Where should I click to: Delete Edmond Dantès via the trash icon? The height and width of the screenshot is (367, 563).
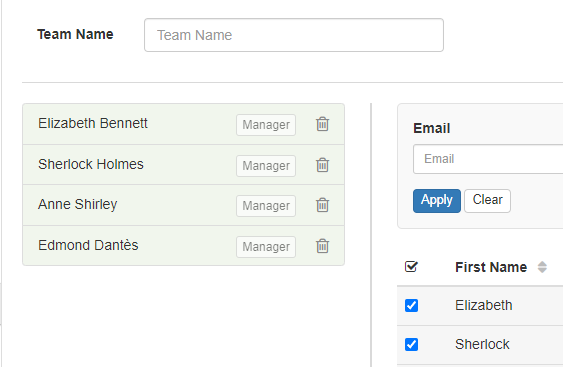[x=322, y=246]
